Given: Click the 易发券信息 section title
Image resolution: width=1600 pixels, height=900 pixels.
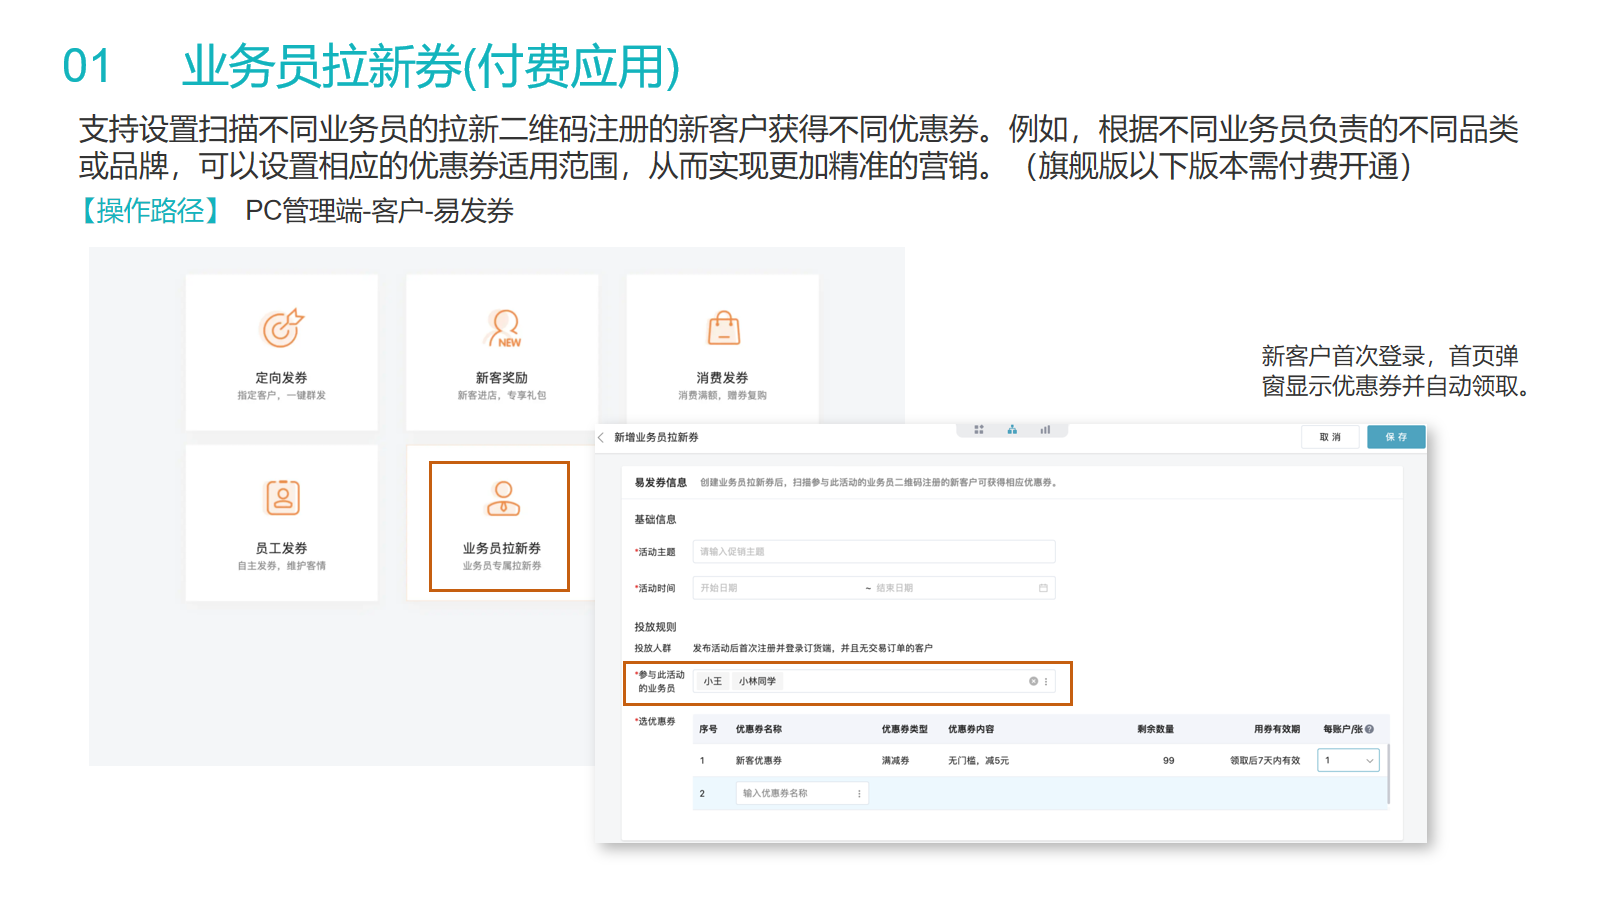Looking at the screenshot, I should click(660, 482).
